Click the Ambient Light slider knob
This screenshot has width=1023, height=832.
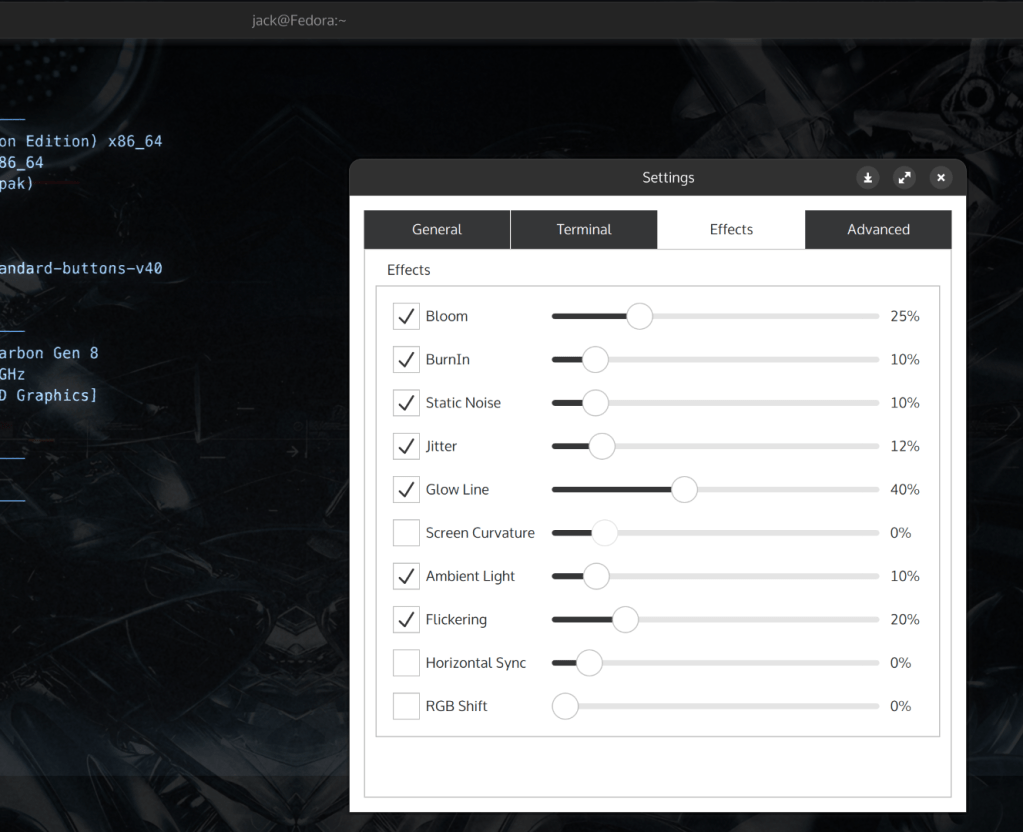pyautogui.click(x=596, y=576)
